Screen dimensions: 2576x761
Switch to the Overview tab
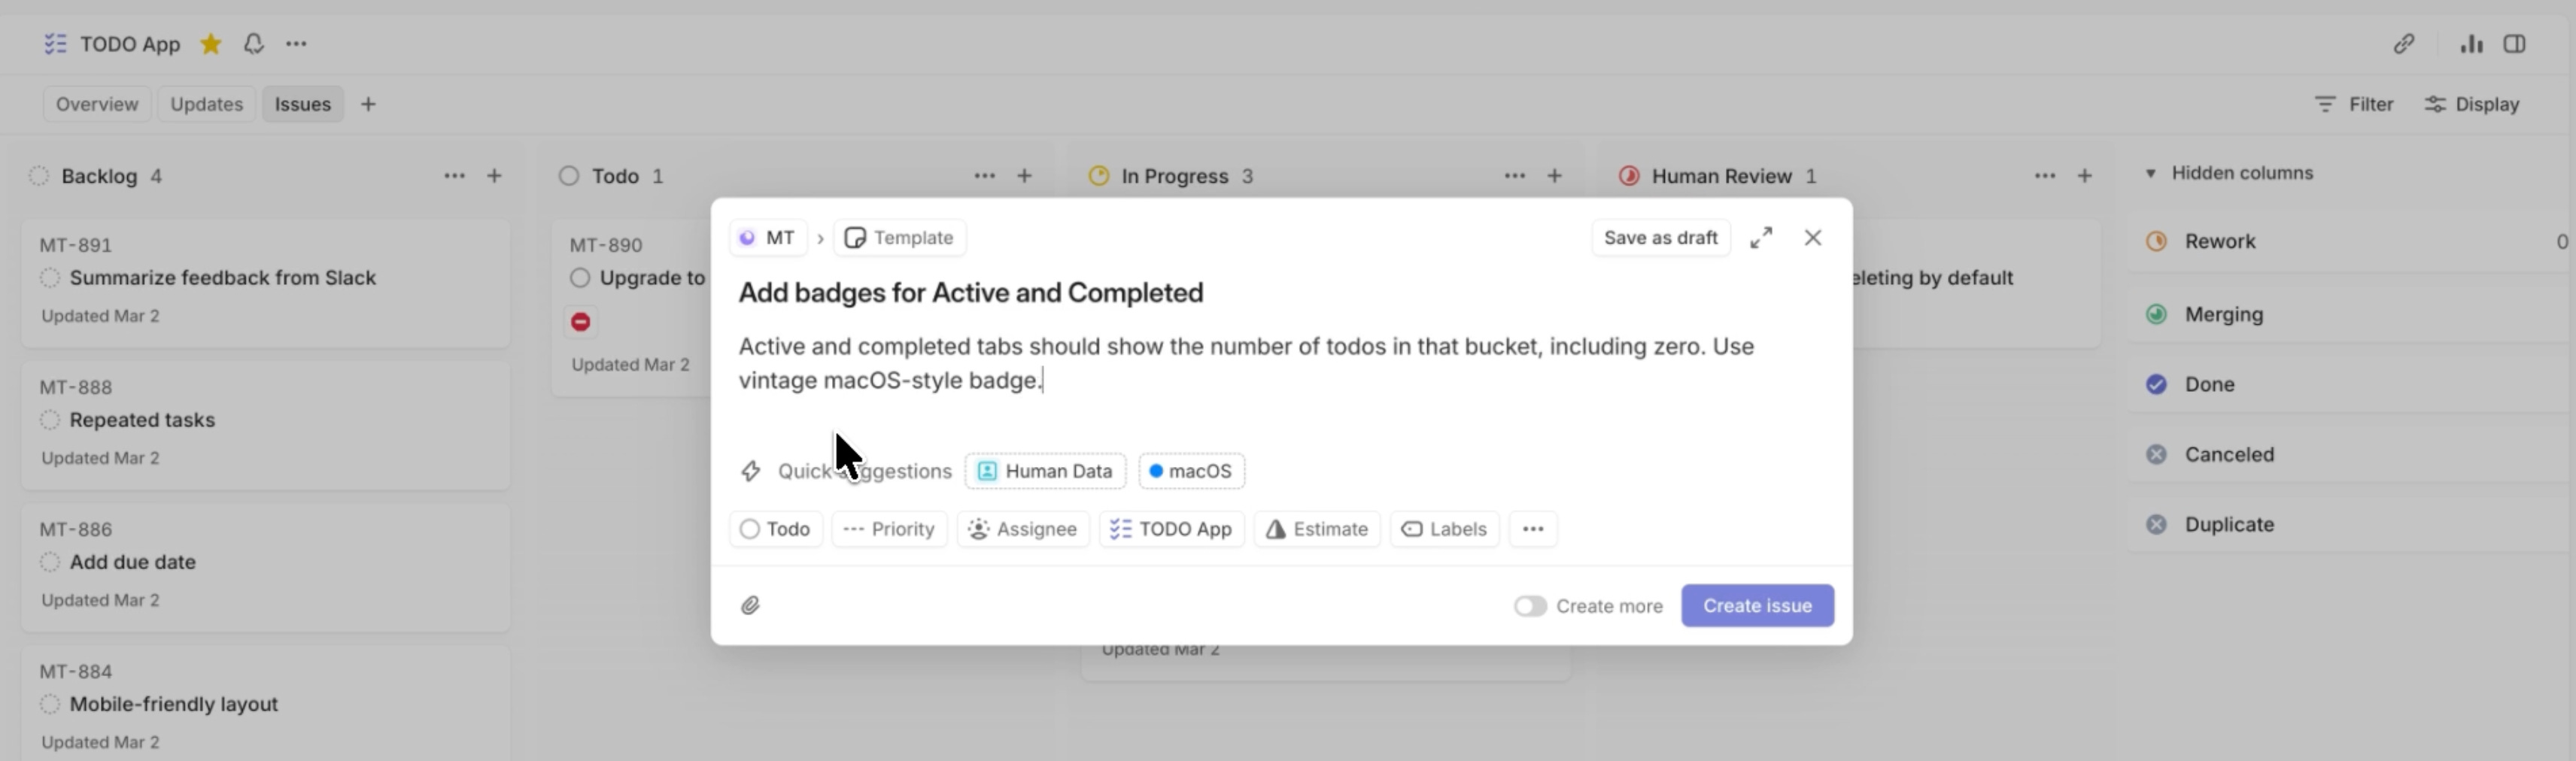(97, 104)
